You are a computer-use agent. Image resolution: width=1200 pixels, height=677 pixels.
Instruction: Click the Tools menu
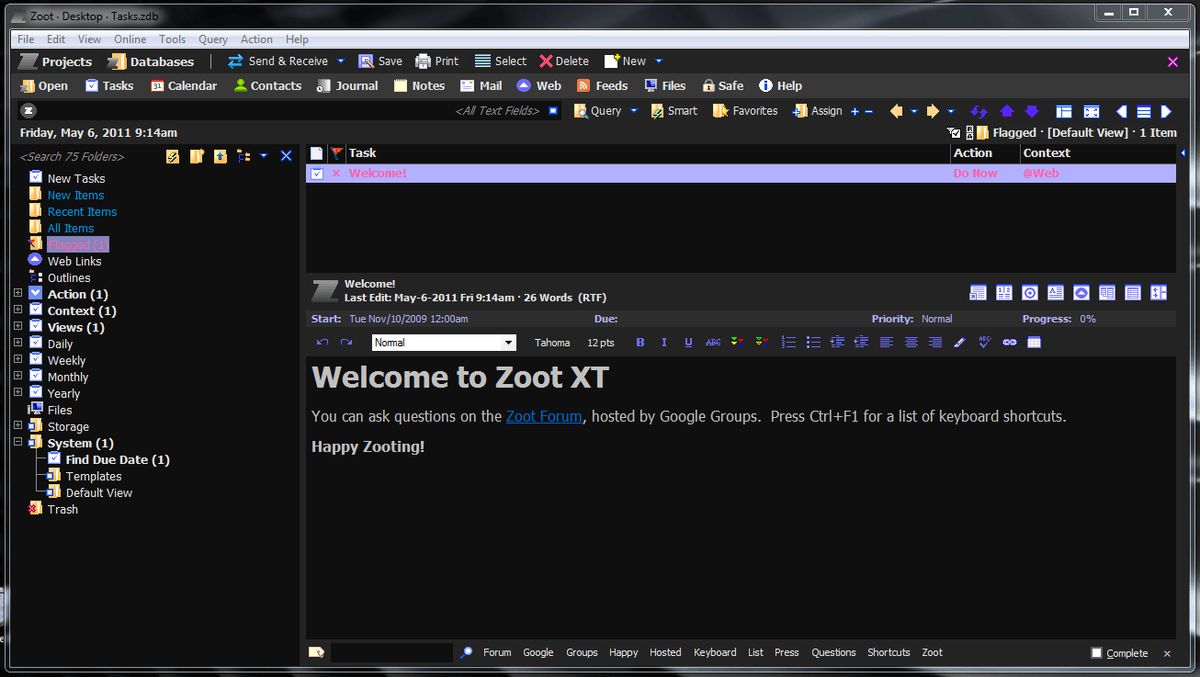tap(172, 39)
